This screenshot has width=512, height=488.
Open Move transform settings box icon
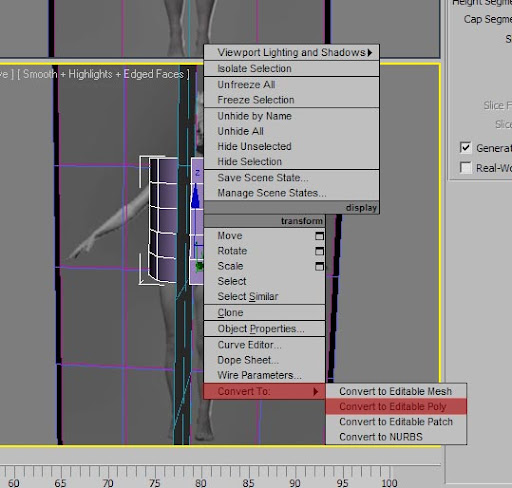click(x=319, y=236)
